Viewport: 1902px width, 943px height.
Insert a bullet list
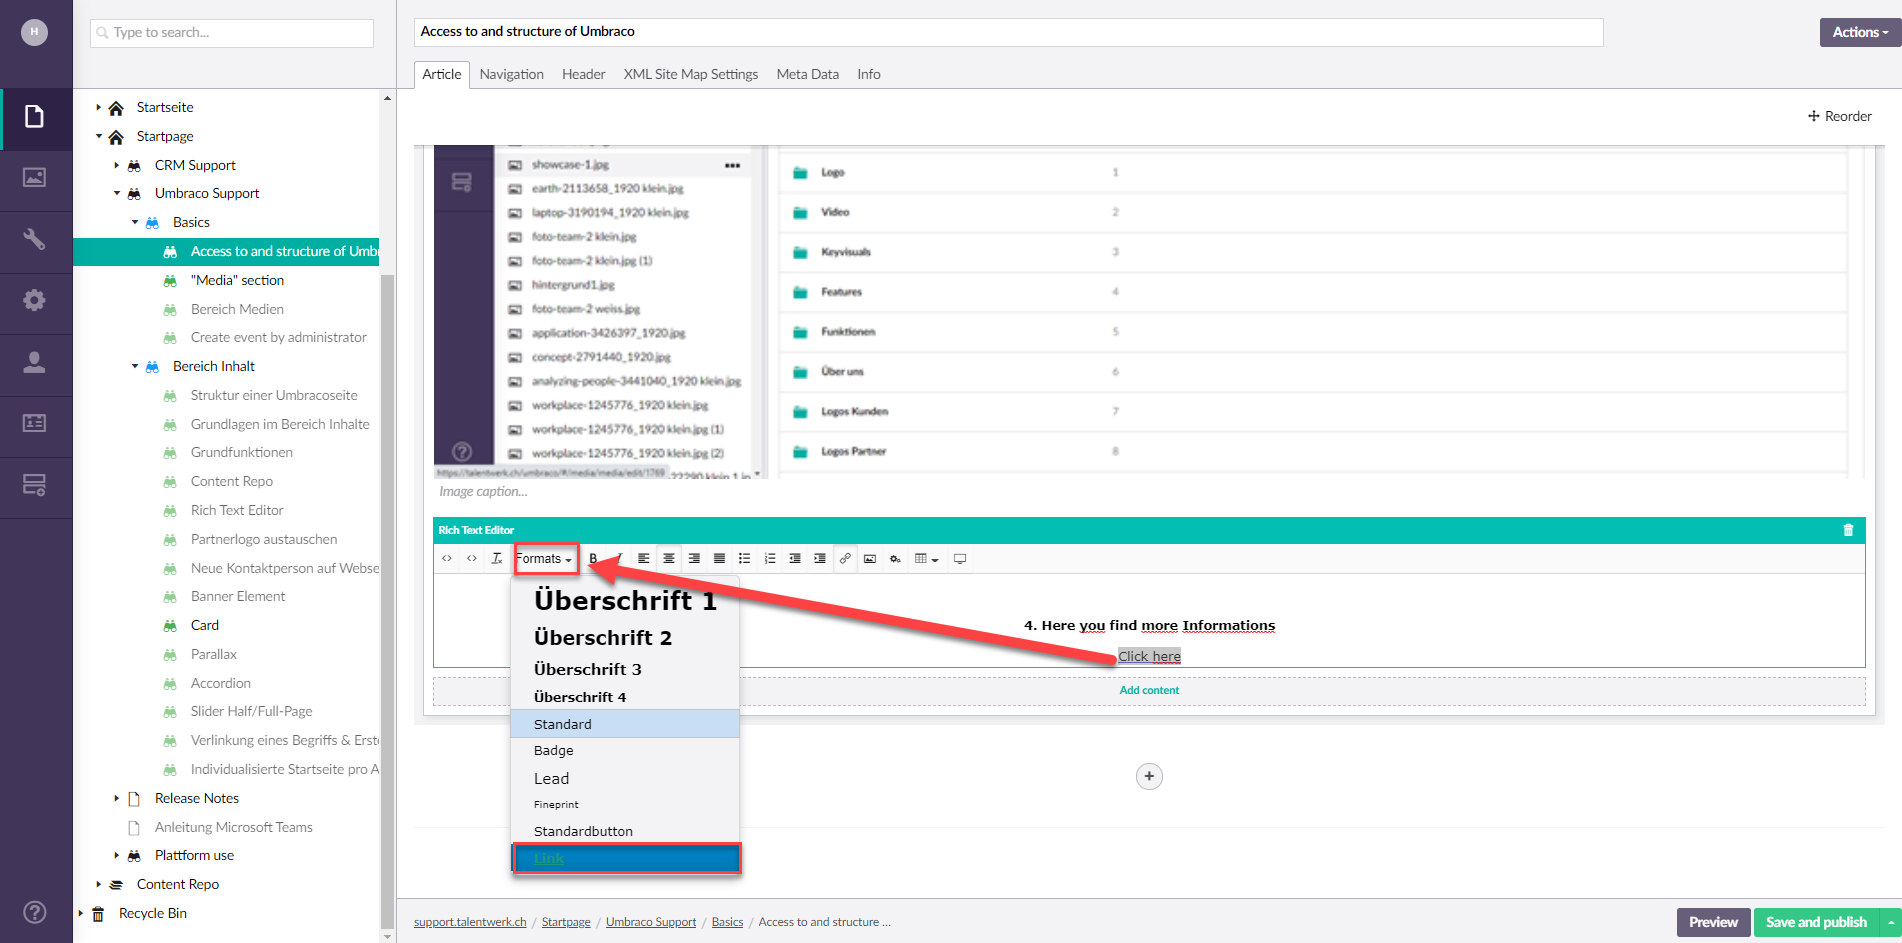[x=744, y=559]
